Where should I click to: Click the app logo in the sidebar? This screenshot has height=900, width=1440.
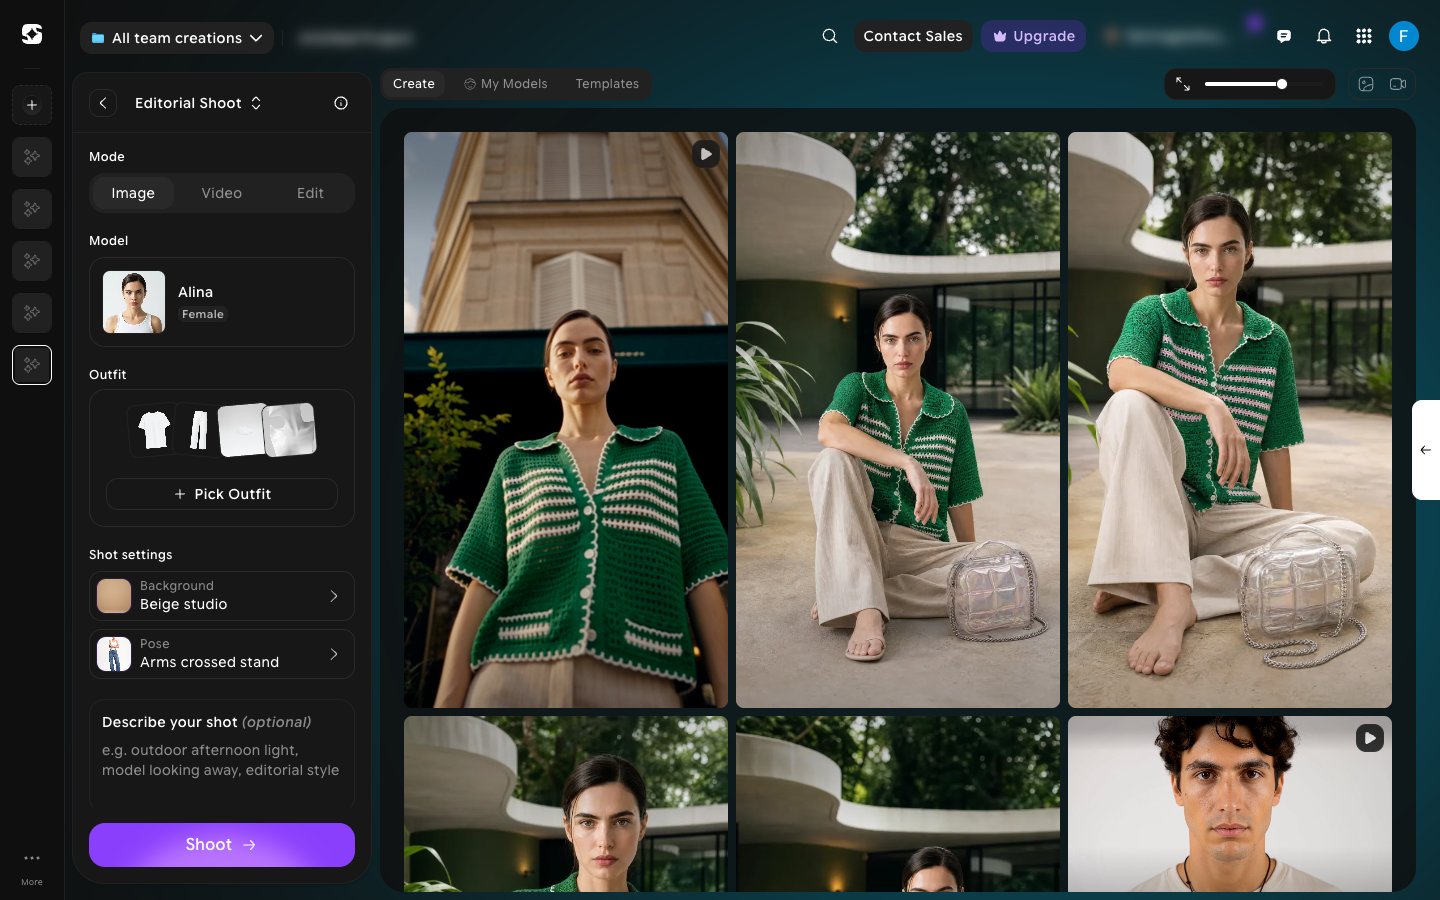(x=32, y=34)
